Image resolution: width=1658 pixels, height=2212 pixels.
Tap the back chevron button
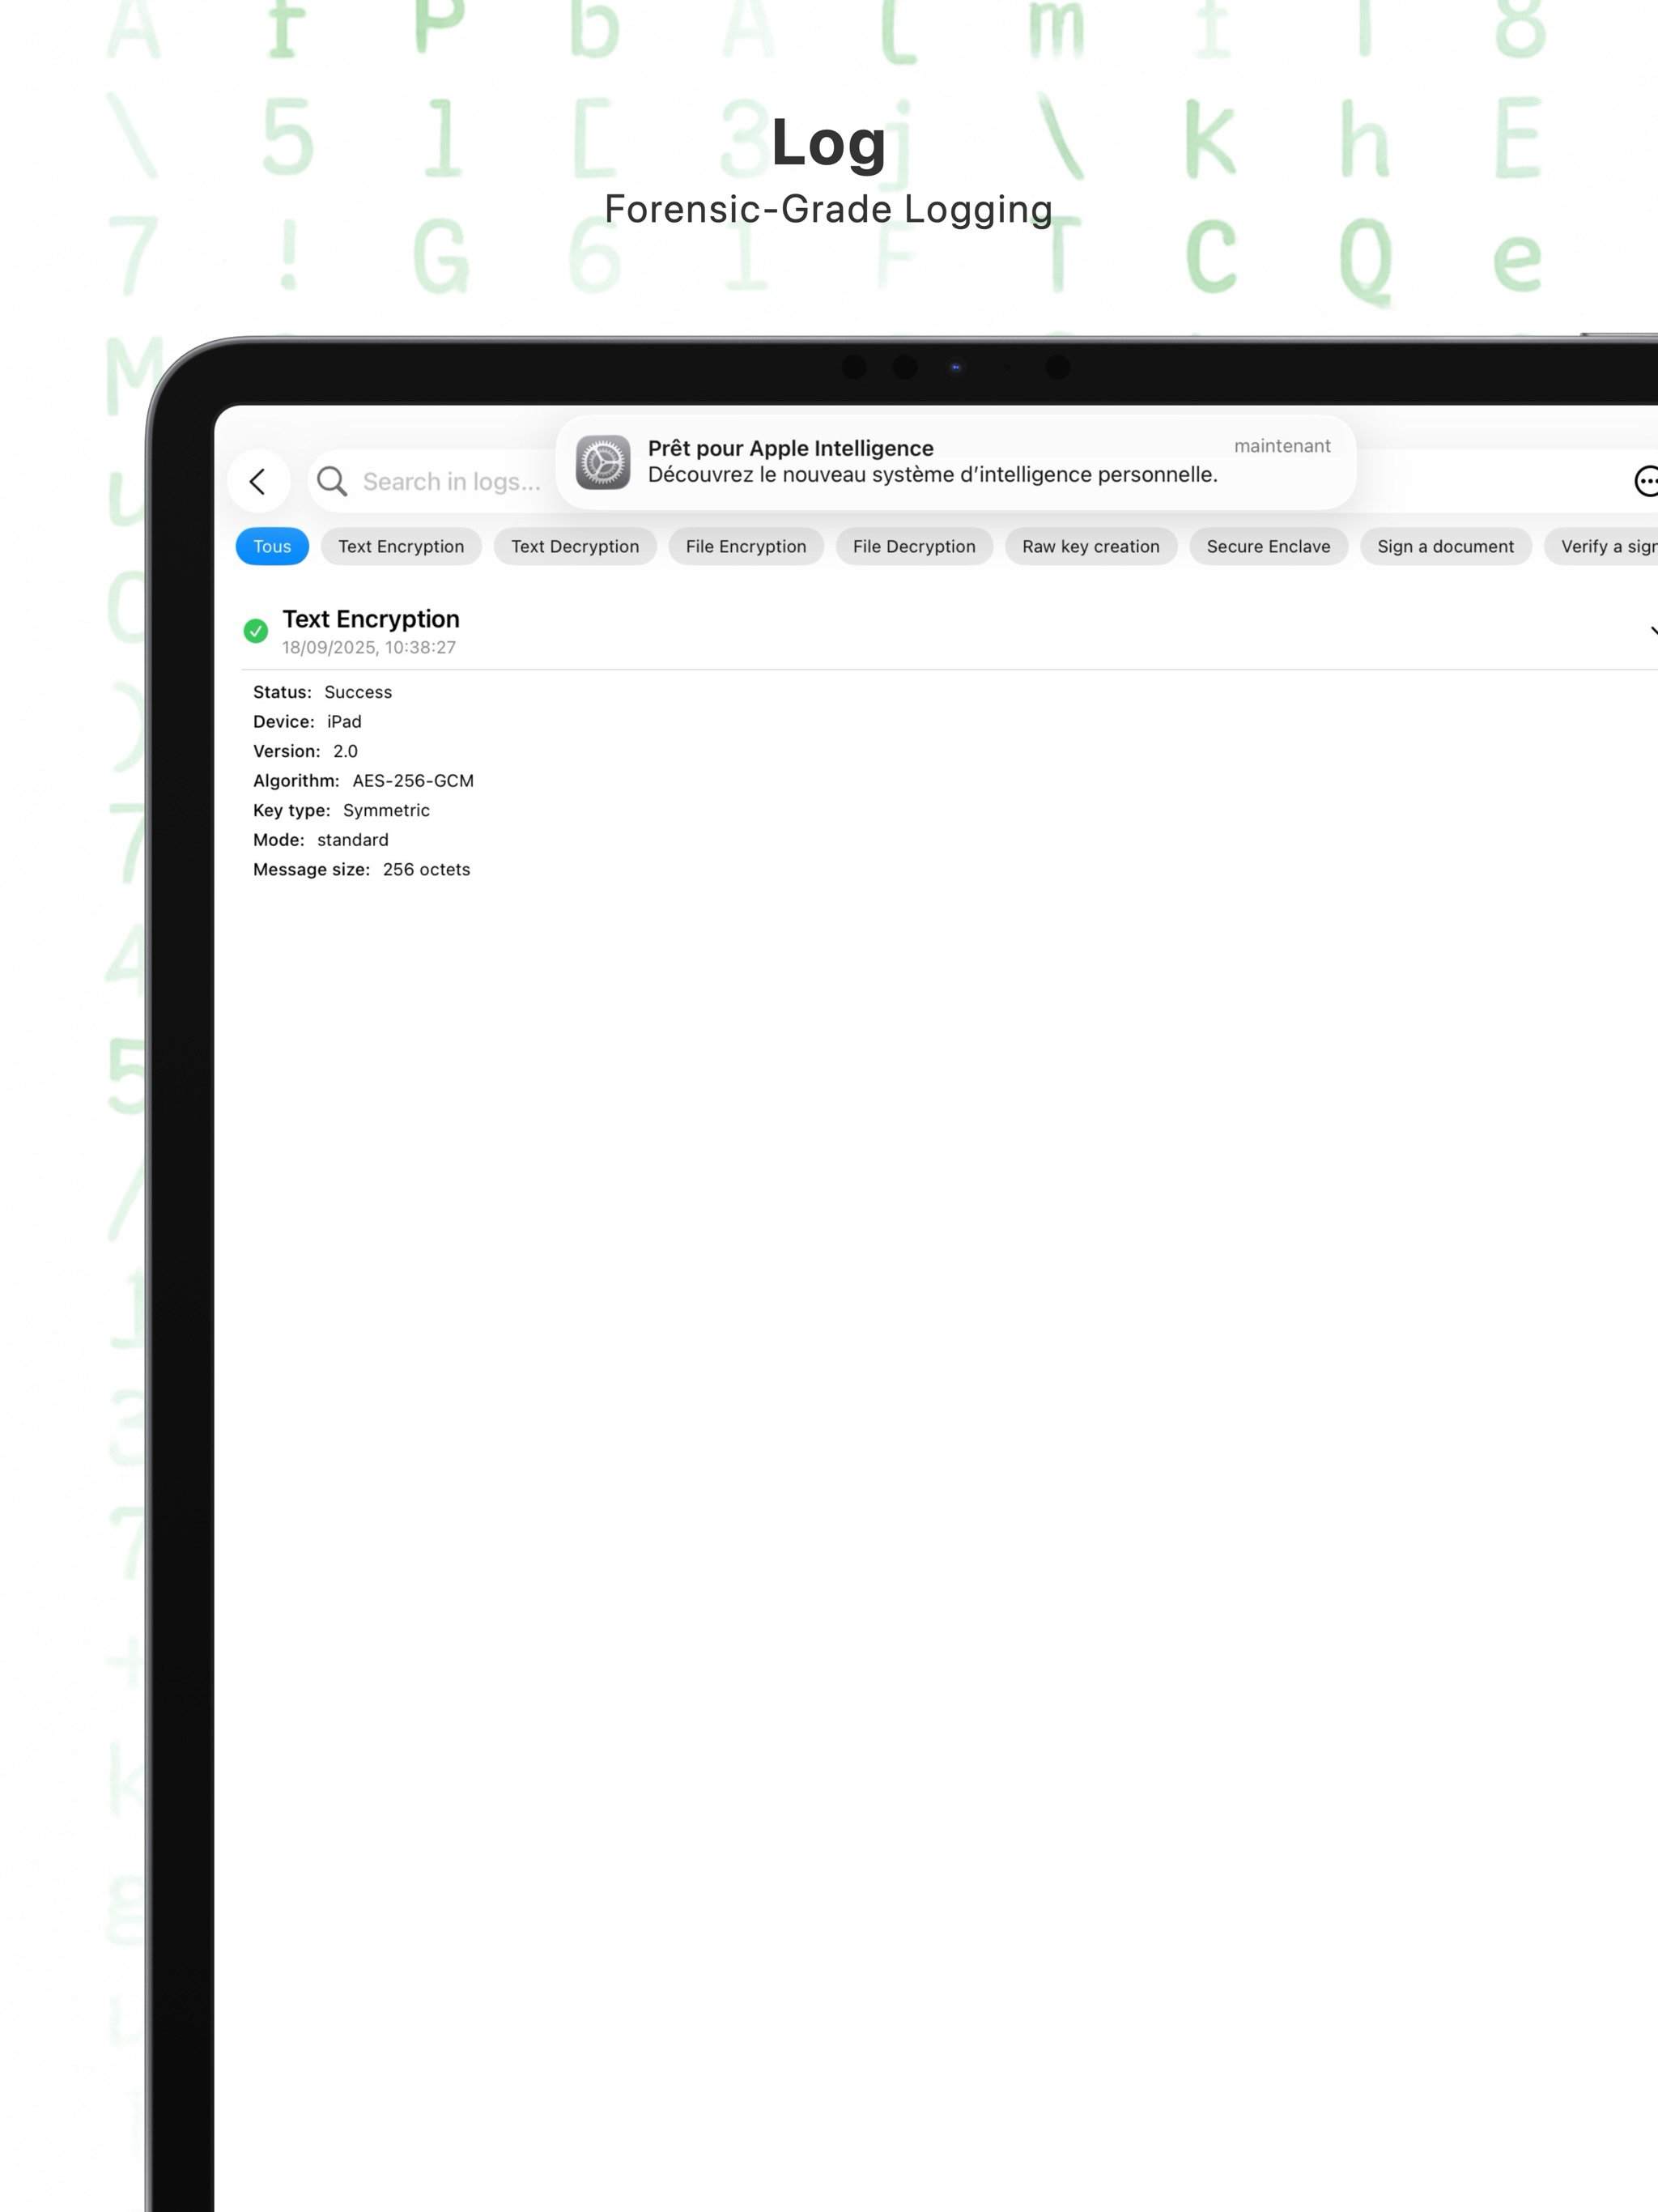[258, 482]
